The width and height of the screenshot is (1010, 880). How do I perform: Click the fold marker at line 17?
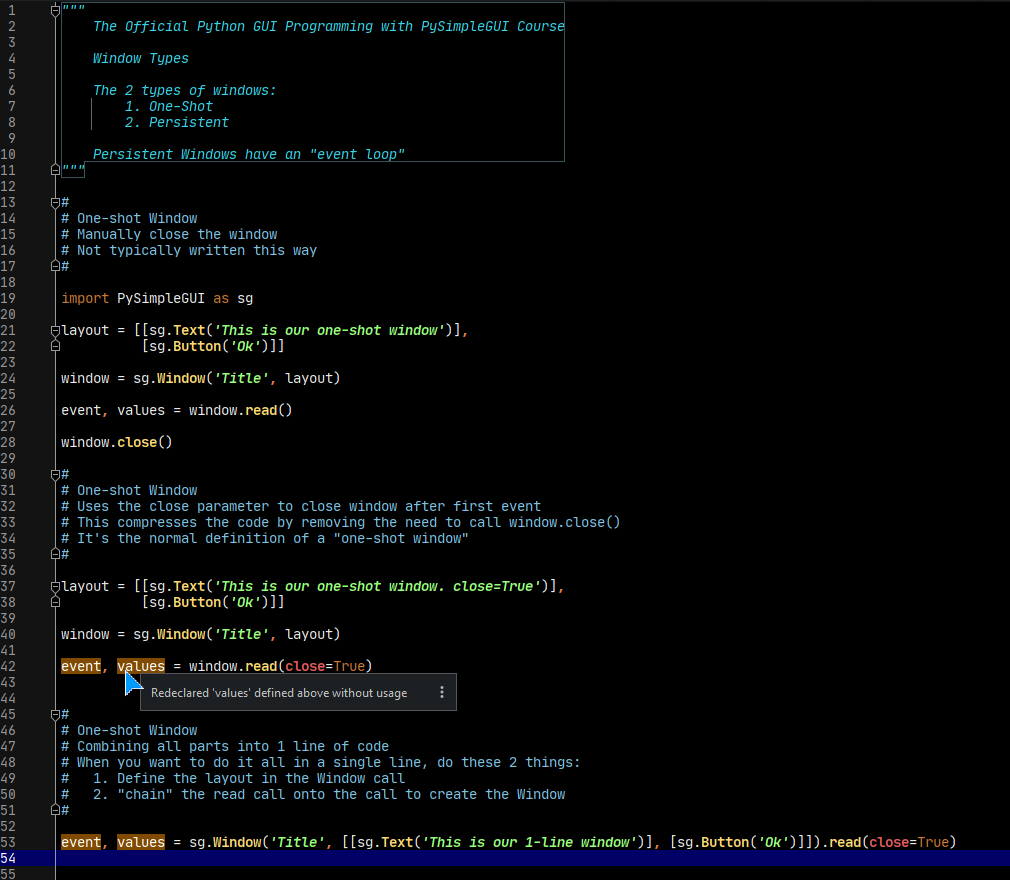(54, 266)
